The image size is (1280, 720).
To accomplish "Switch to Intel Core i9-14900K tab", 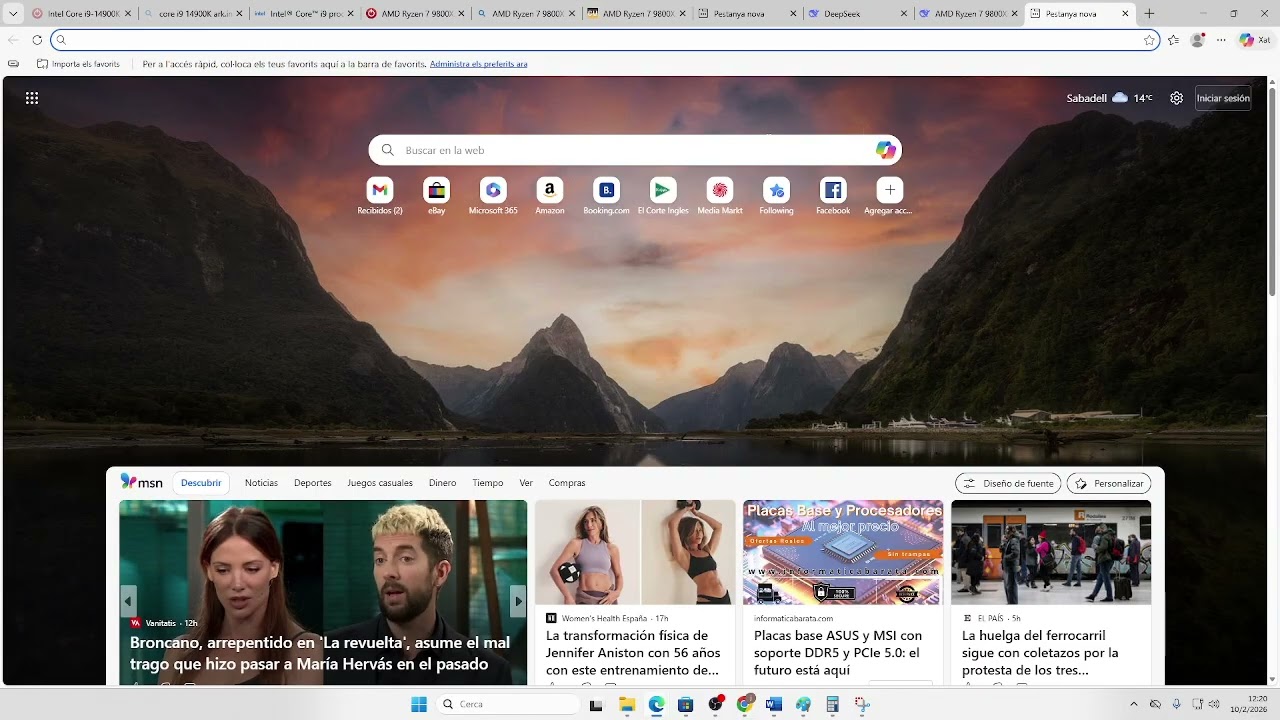I will tap(80, 14).
